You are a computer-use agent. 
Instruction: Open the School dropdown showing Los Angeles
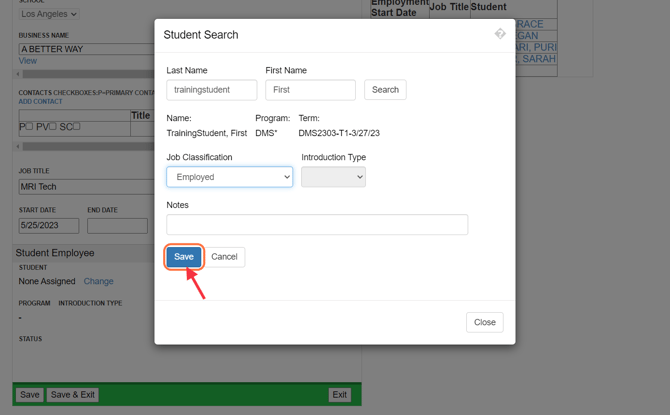[48, 14]
